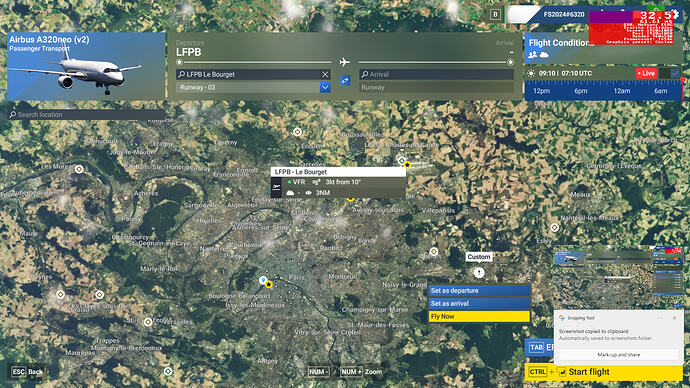Select airport marker near Les Mureaux
690x388 pixels.
pyautogui.click(x=79, y=169)
